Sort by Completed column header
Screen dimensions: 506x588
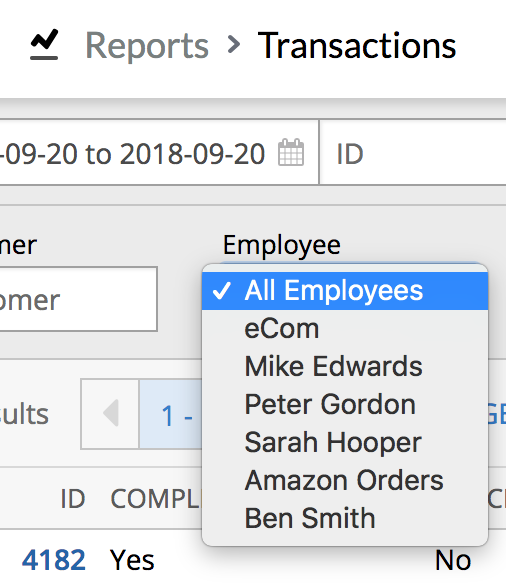pyautogui.click(x=156, y=499)
